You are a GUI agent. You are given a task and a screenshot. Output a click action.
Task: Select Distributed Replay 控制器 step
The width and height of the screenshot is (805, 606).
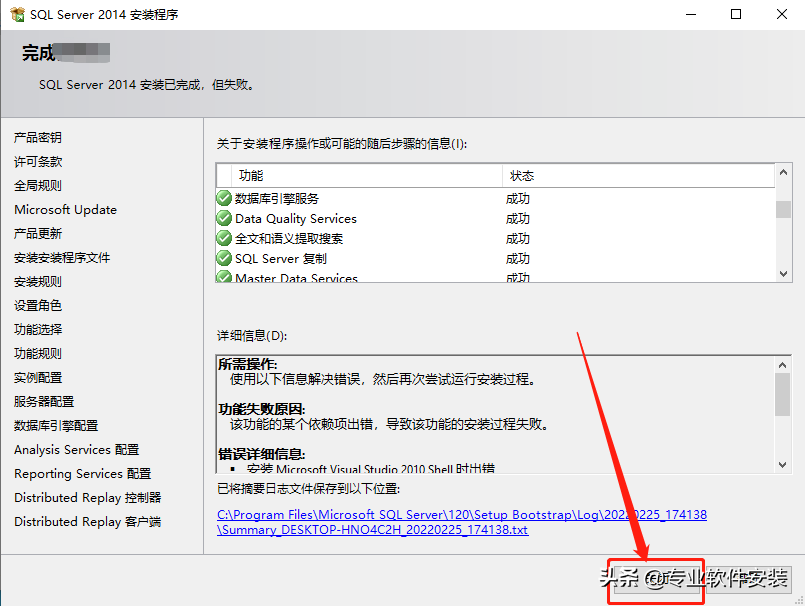[88, 498]
